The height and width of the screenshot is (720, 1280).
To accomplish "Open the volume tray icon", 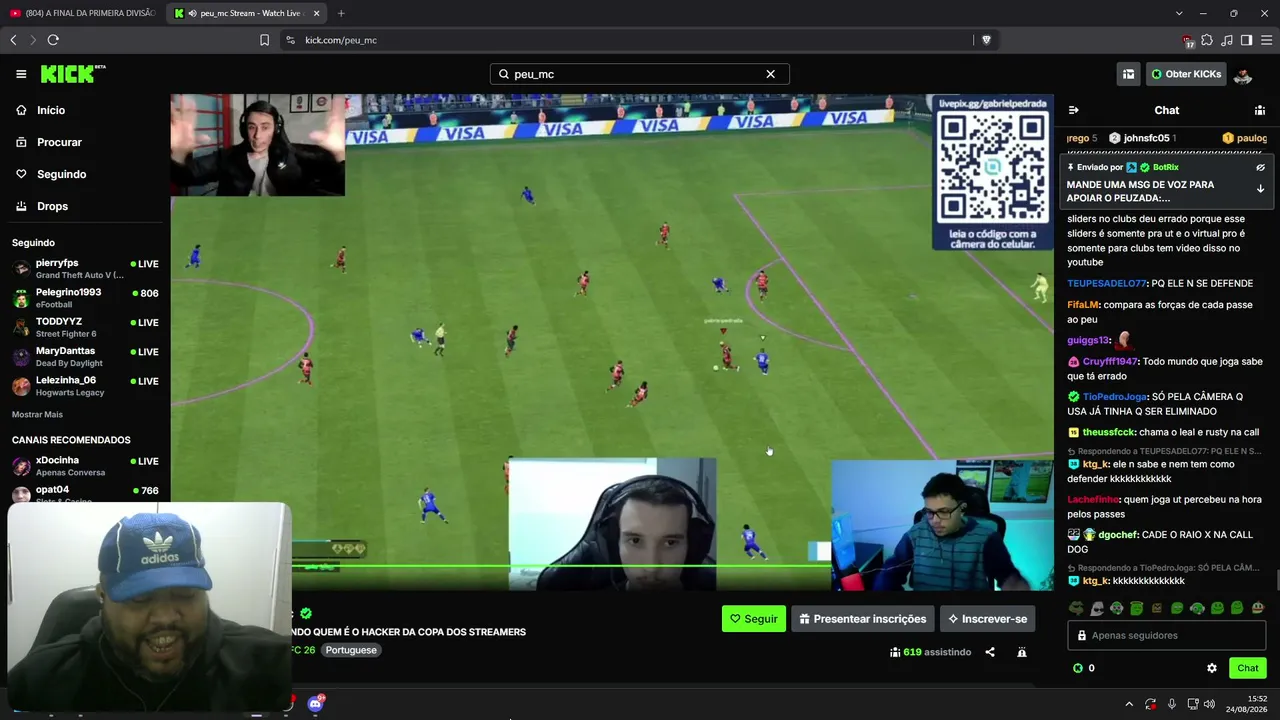I will pos(1209,704).
